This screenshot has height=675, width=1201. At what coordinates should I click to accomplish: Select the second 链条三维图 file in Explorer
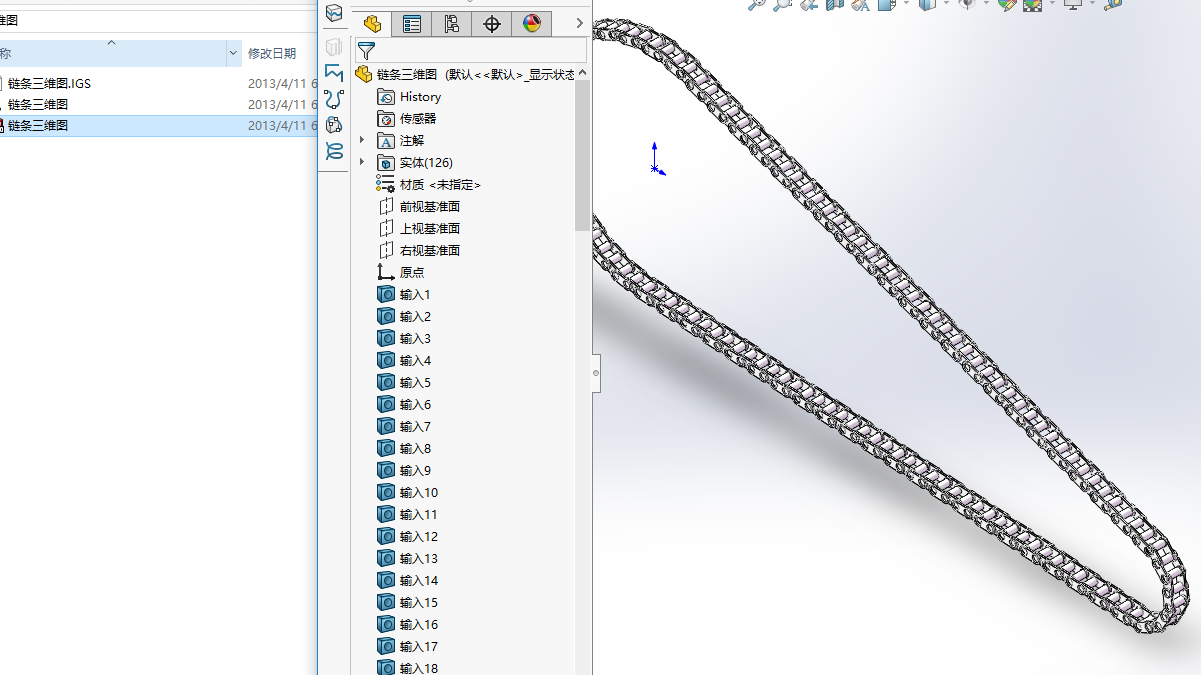tap(38, 104)
